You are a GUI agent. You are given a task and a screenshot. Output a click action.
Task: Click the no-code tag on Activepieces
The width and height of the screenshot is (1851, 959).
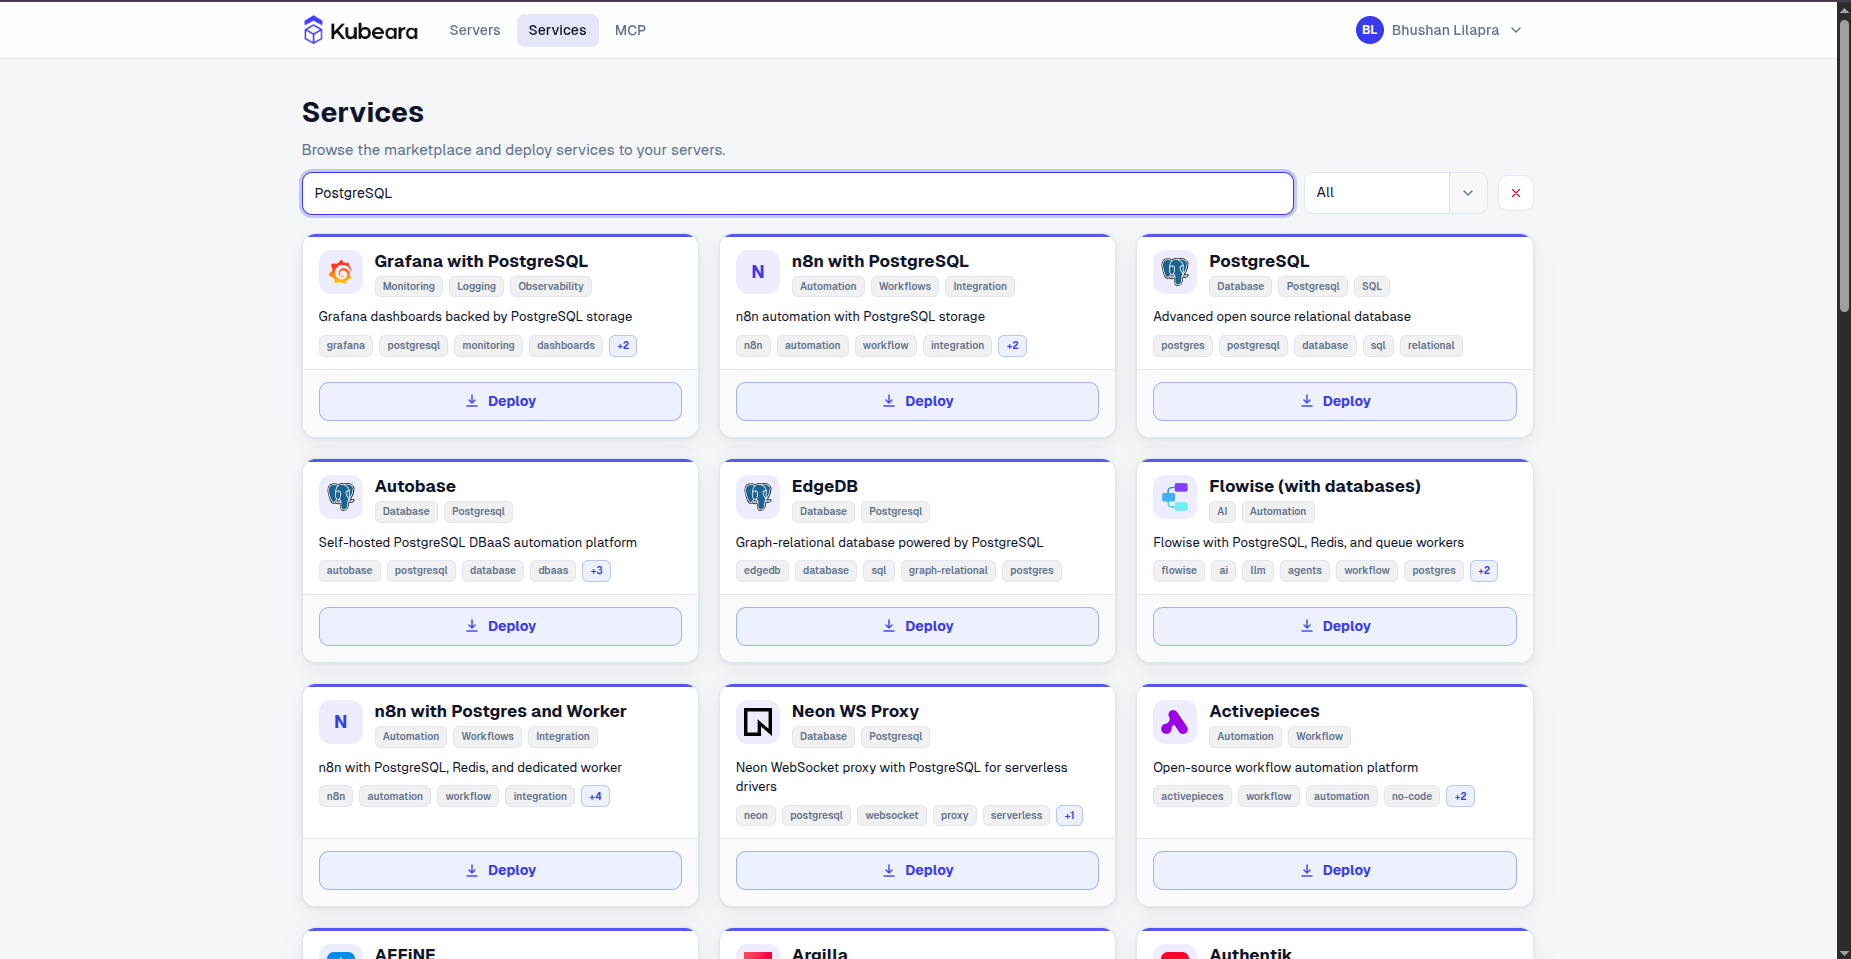pos(1412,797)
